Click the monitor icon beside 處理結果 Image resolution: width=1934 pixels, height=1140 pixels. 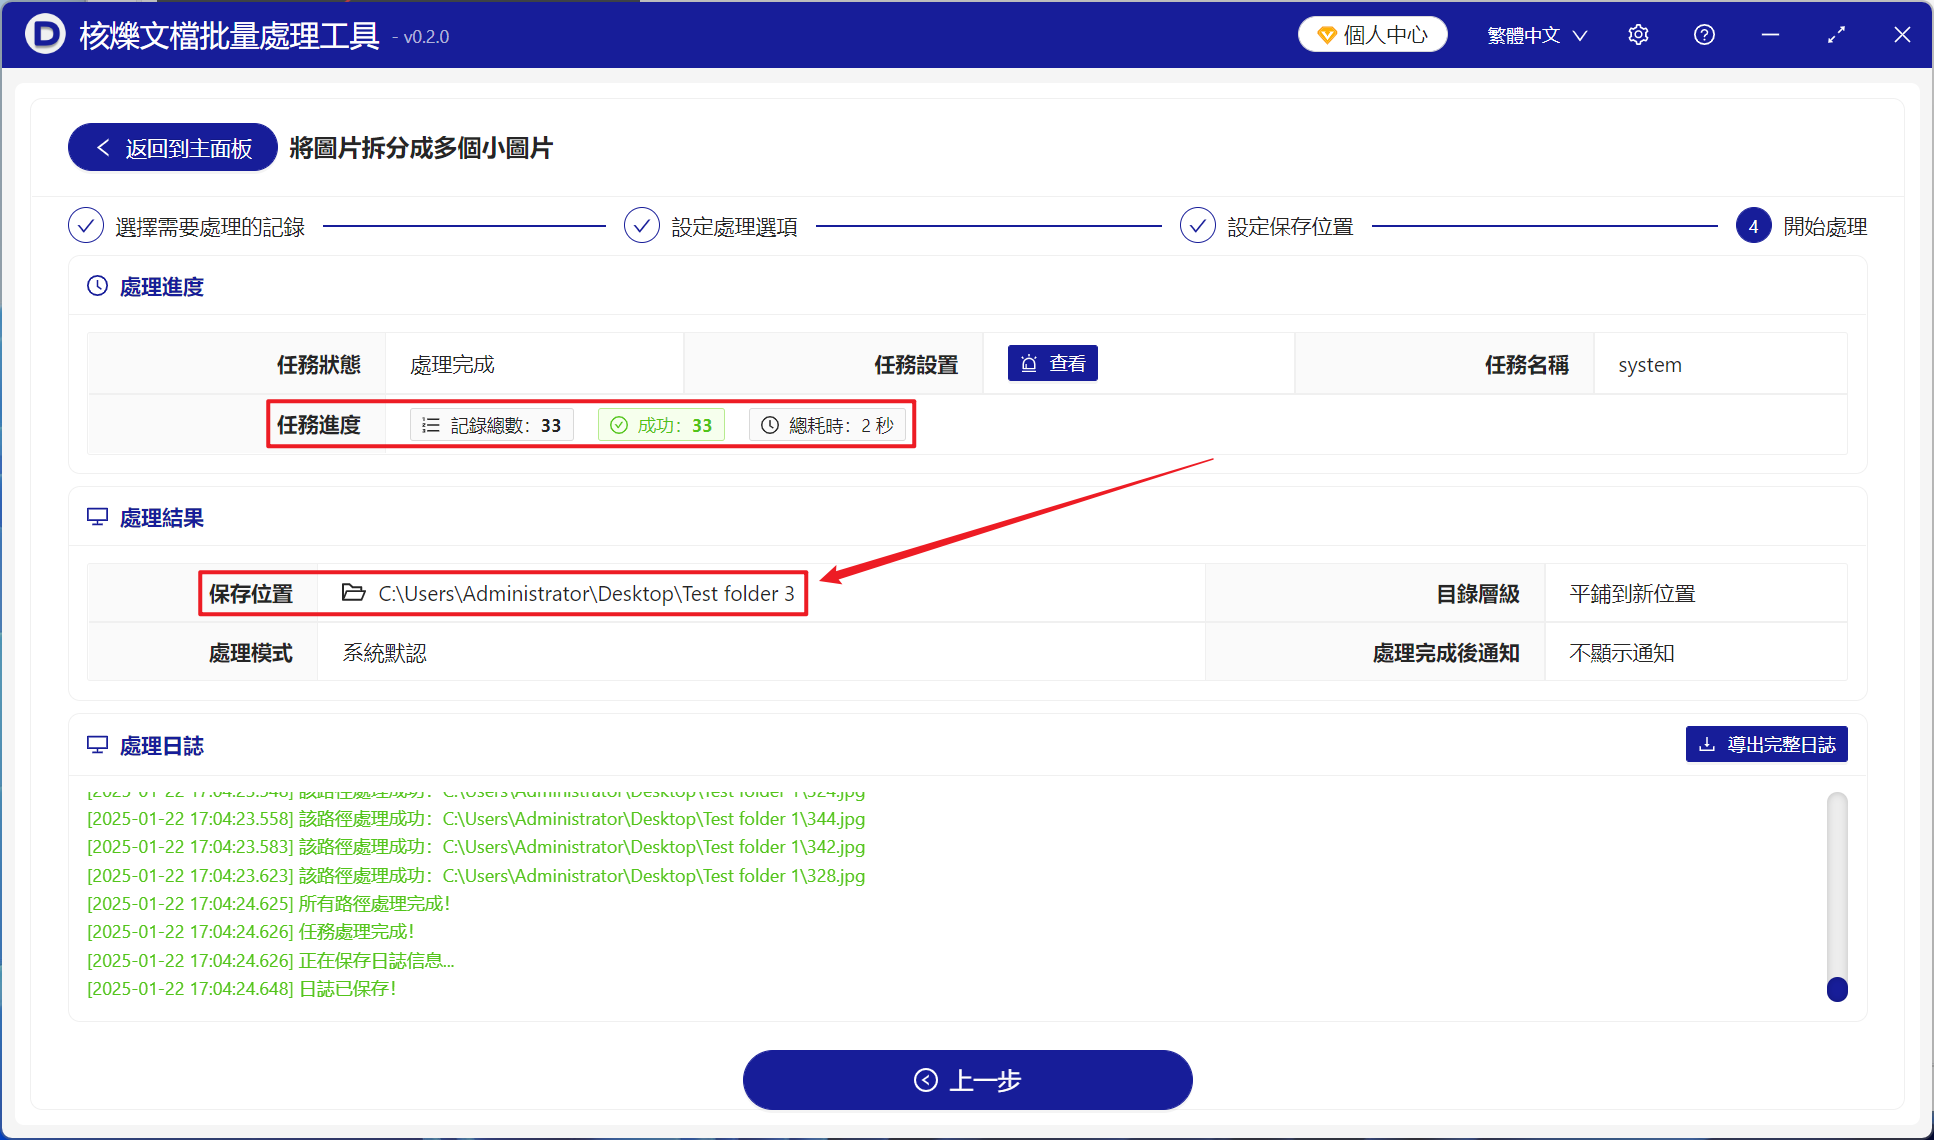[x=97, y=517]
